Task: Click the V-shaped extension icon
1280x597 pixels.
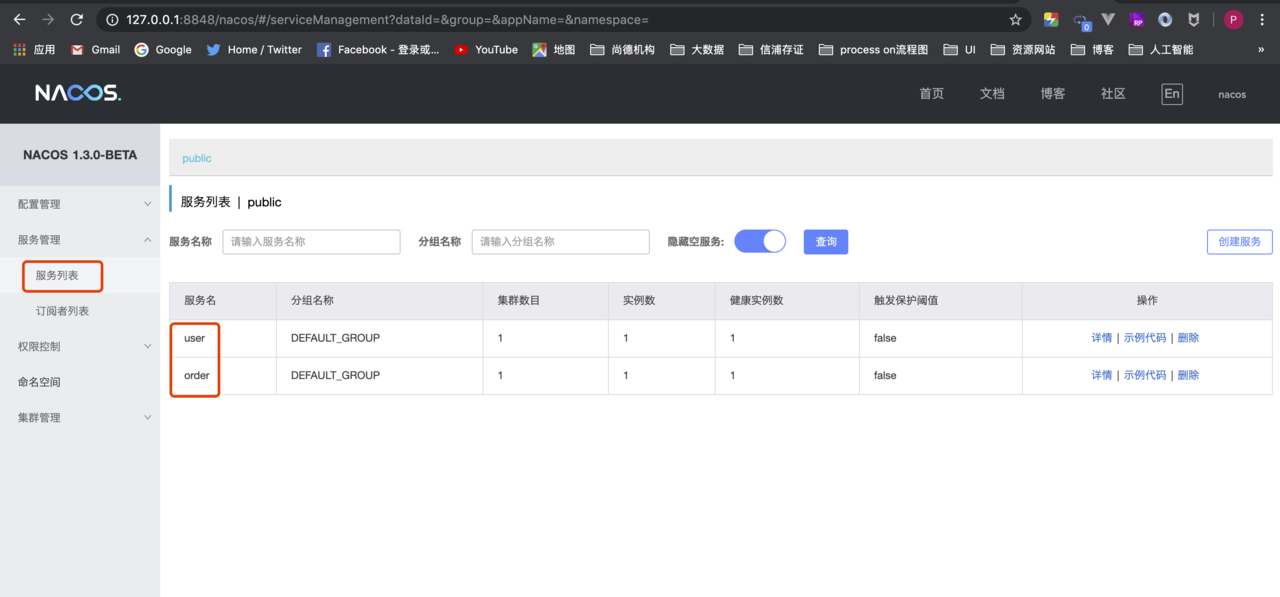Action: (1108, 19)
